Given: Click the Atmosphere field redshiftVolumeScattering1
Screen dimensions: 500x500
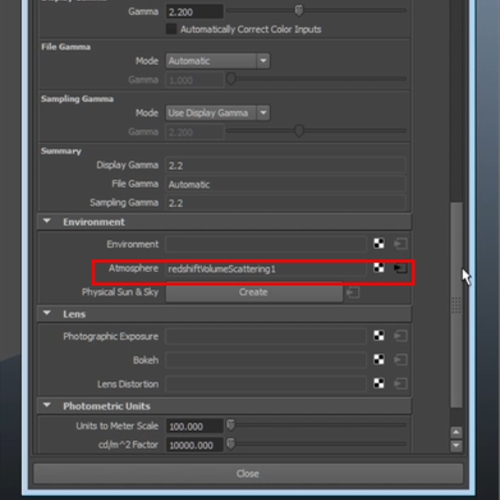Looking at the screenshot, I should [x=266, y=269].
